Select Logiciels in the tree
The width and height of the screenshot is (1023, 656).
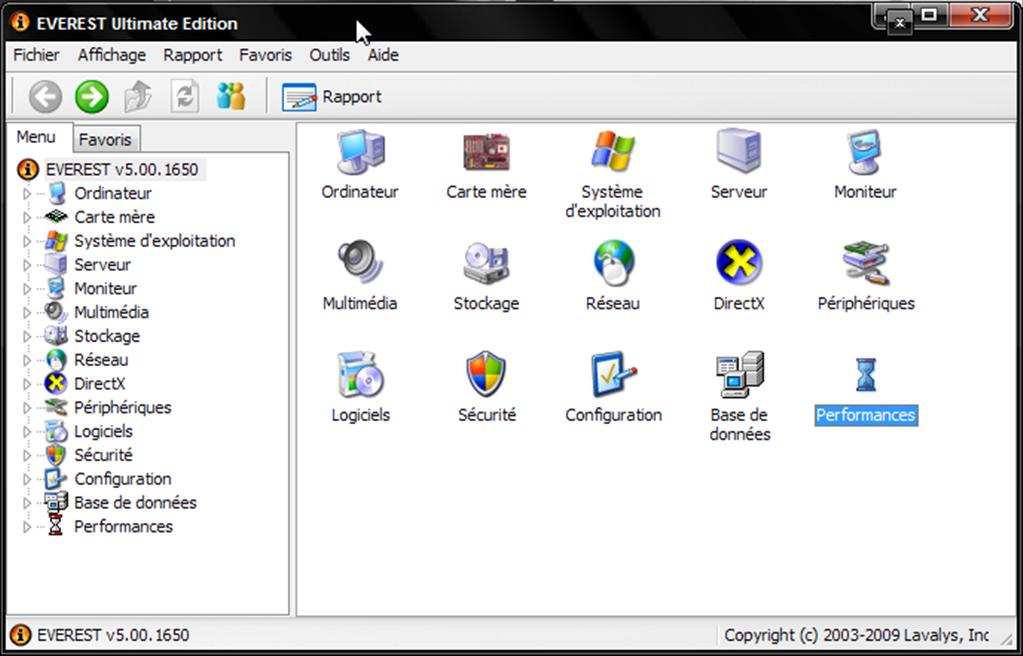103,431
